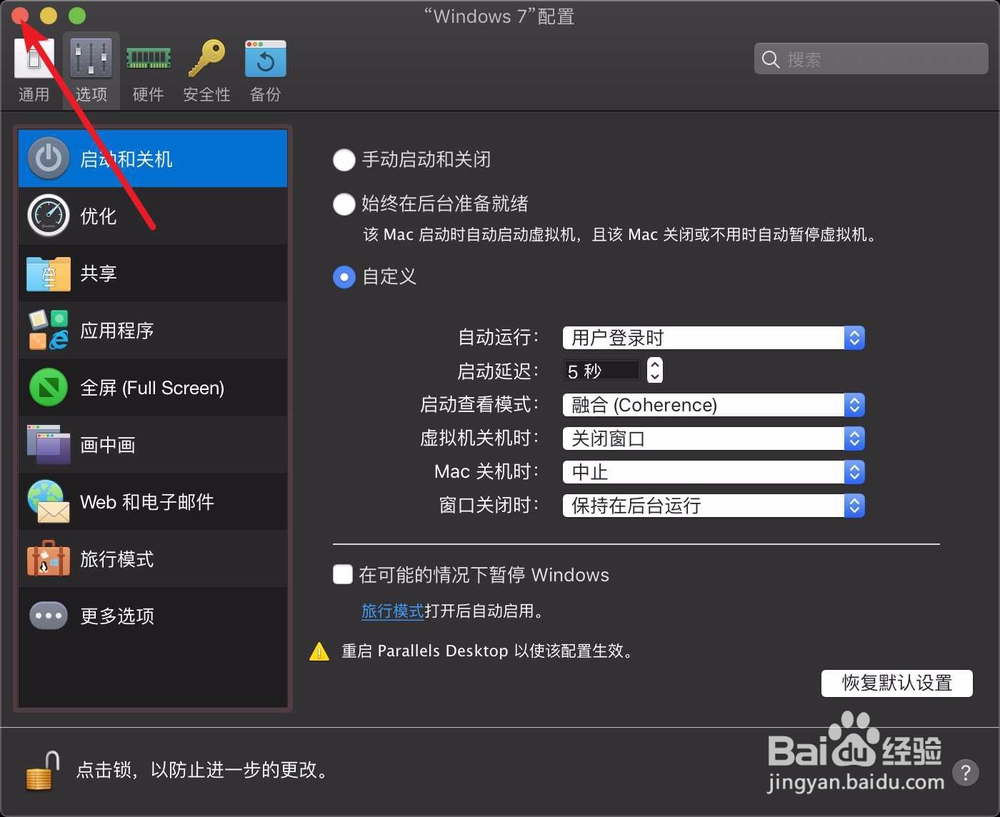Viewport: 1000px width, 817px height.
Task: Open the 旅行模式 travel mode item
Action: click(x=152, y=559)
